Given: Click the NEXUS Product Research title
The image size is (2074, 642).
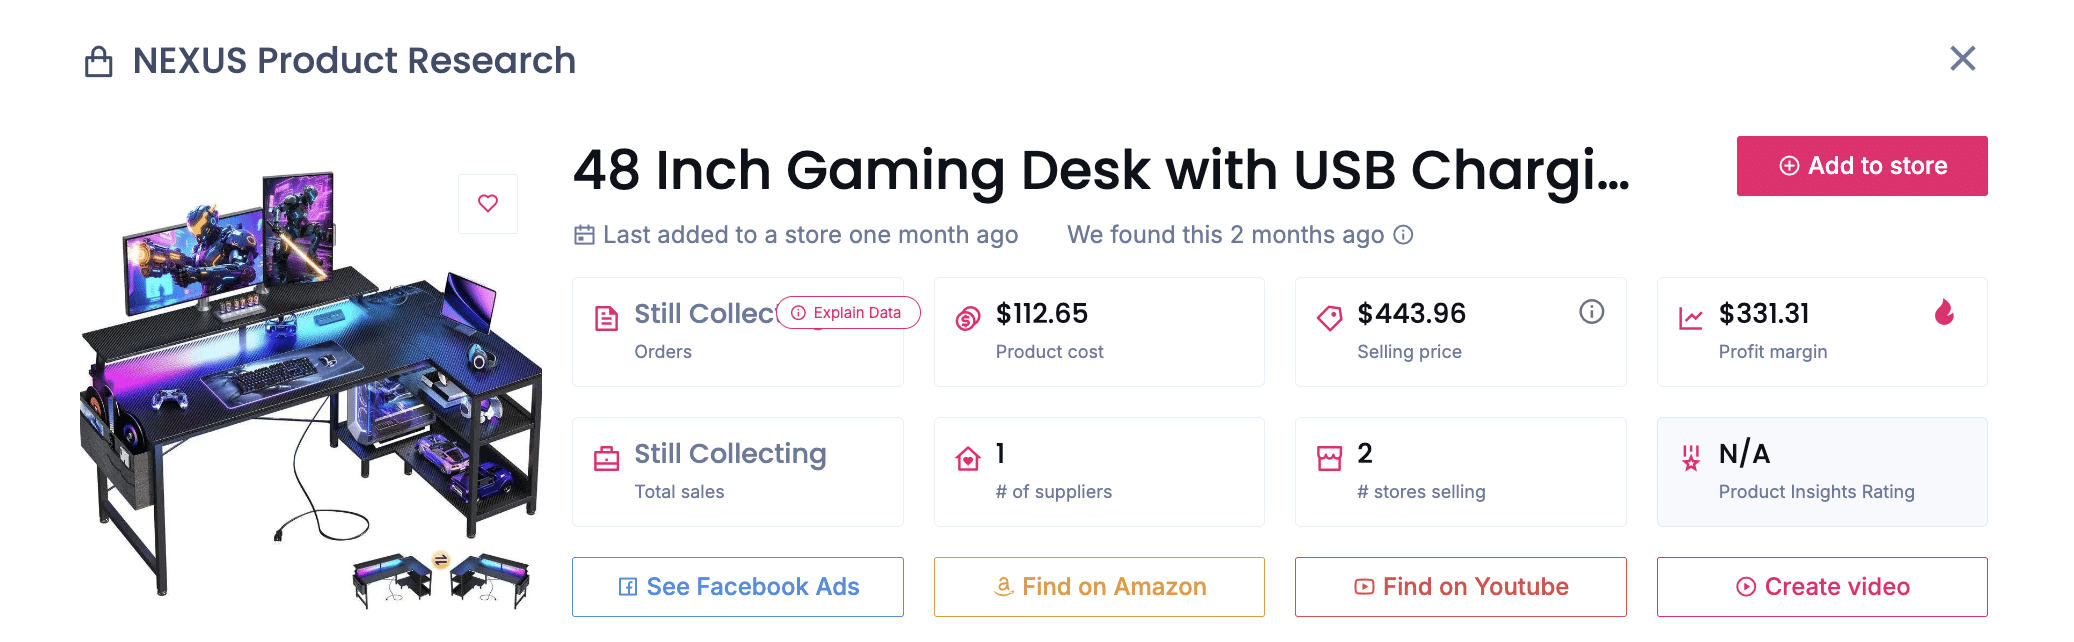Looking at the screenshot, I should pyautogui.click(x=353, y=60).
